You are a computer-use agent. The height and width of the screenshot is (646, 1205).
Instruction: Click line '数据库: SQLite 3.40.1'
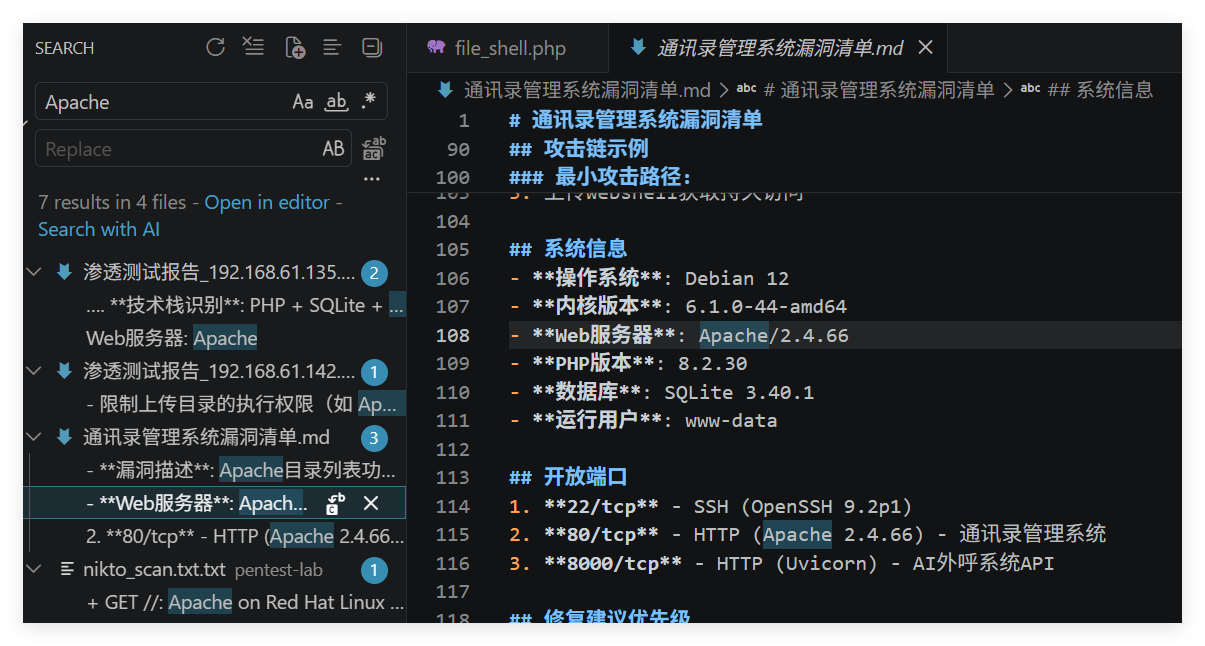(661, 392)
